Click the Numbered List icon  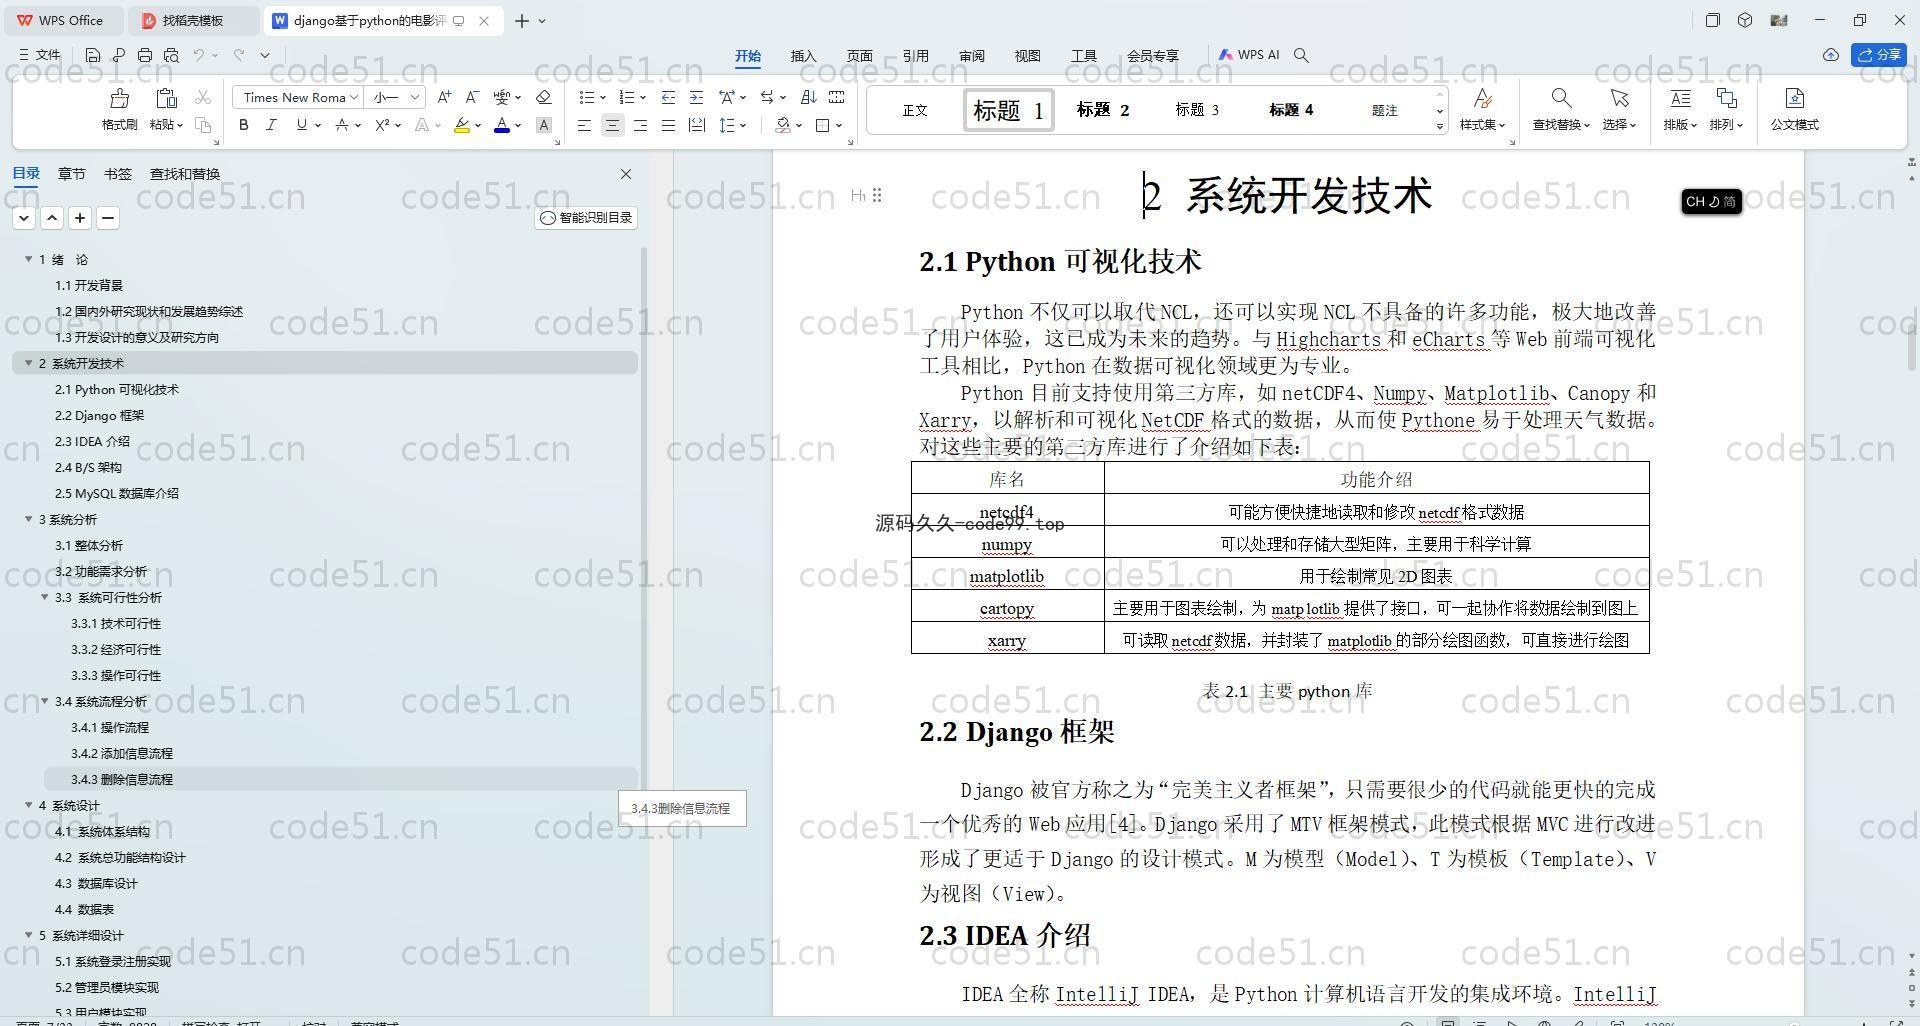[627, 97]
